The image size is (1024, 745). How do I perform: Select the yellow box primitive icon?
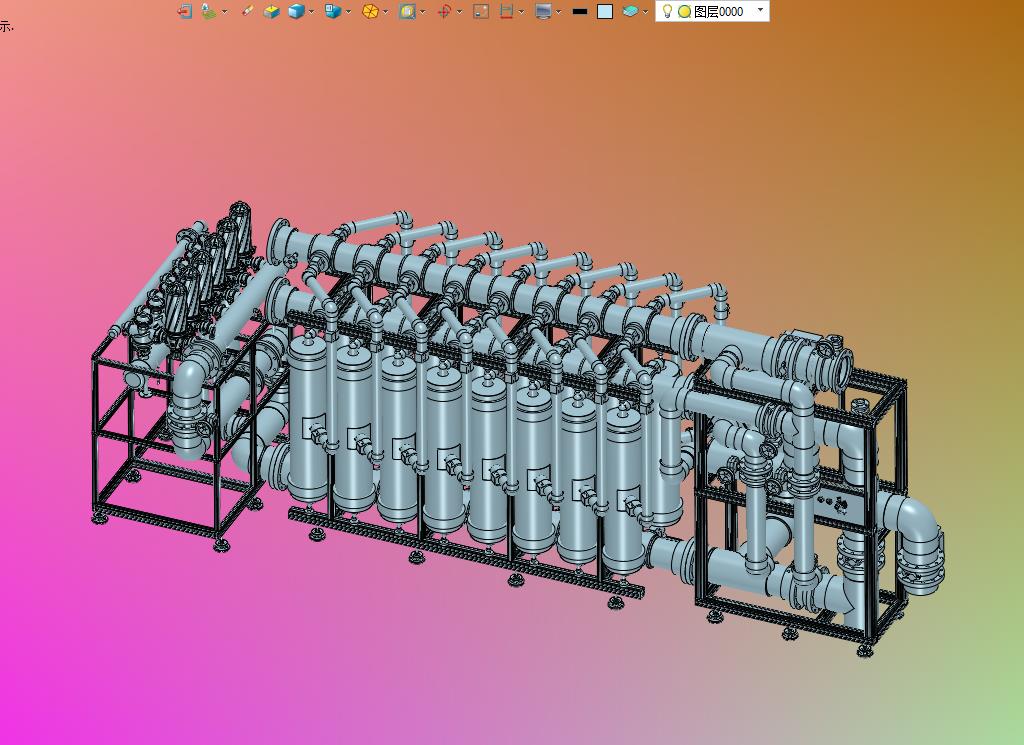coord(271,11)
